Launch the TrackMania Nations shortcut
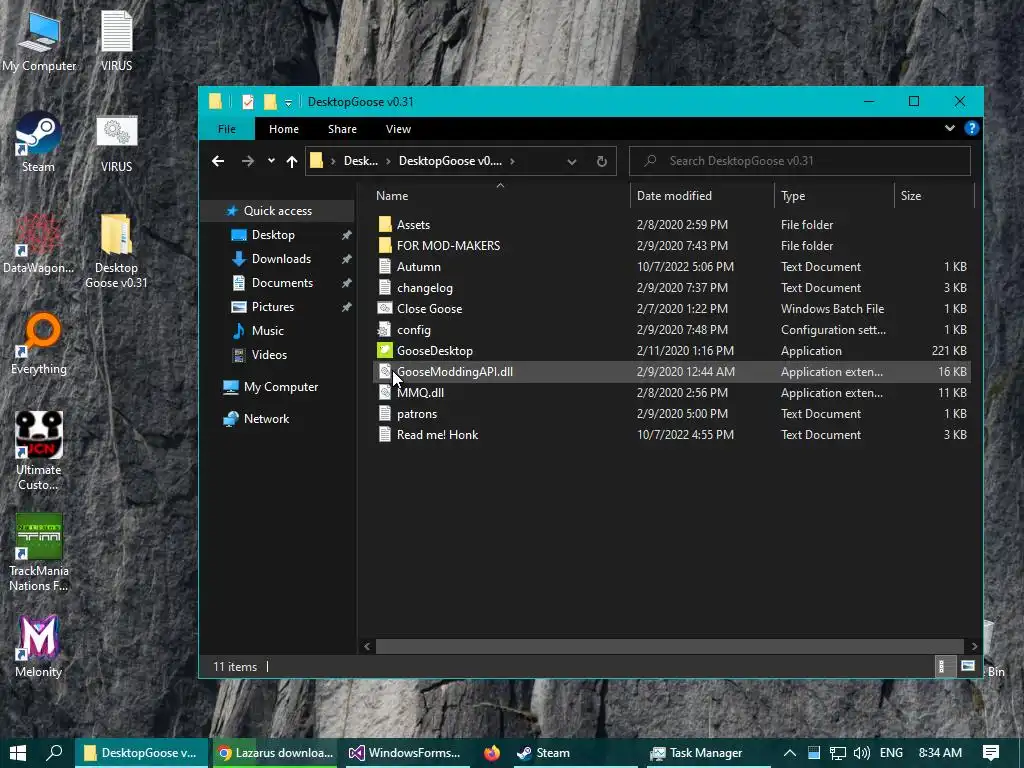The width and height of the screenshot is (1024, 768). click(38, 552)
